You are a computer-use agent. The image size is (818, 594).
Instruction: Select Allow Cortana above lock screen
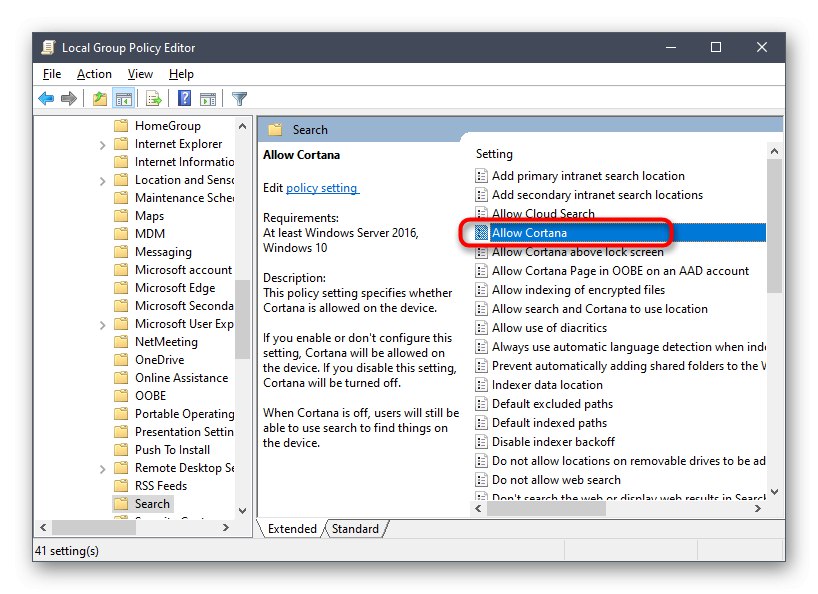(x=578, y=252)
